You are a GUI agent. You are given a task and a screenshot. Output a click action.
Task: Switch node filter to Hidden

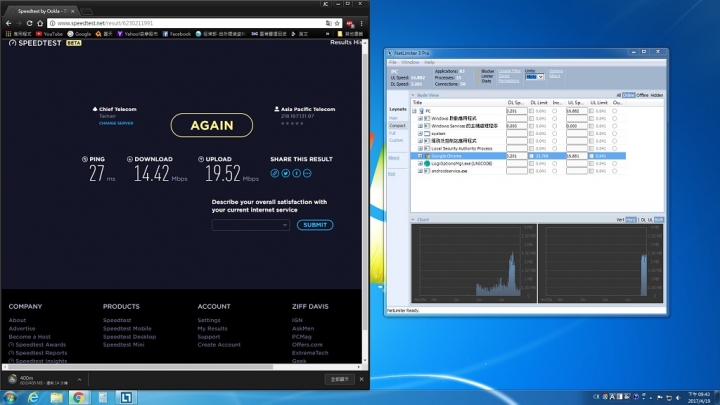[x=657, y=95]
